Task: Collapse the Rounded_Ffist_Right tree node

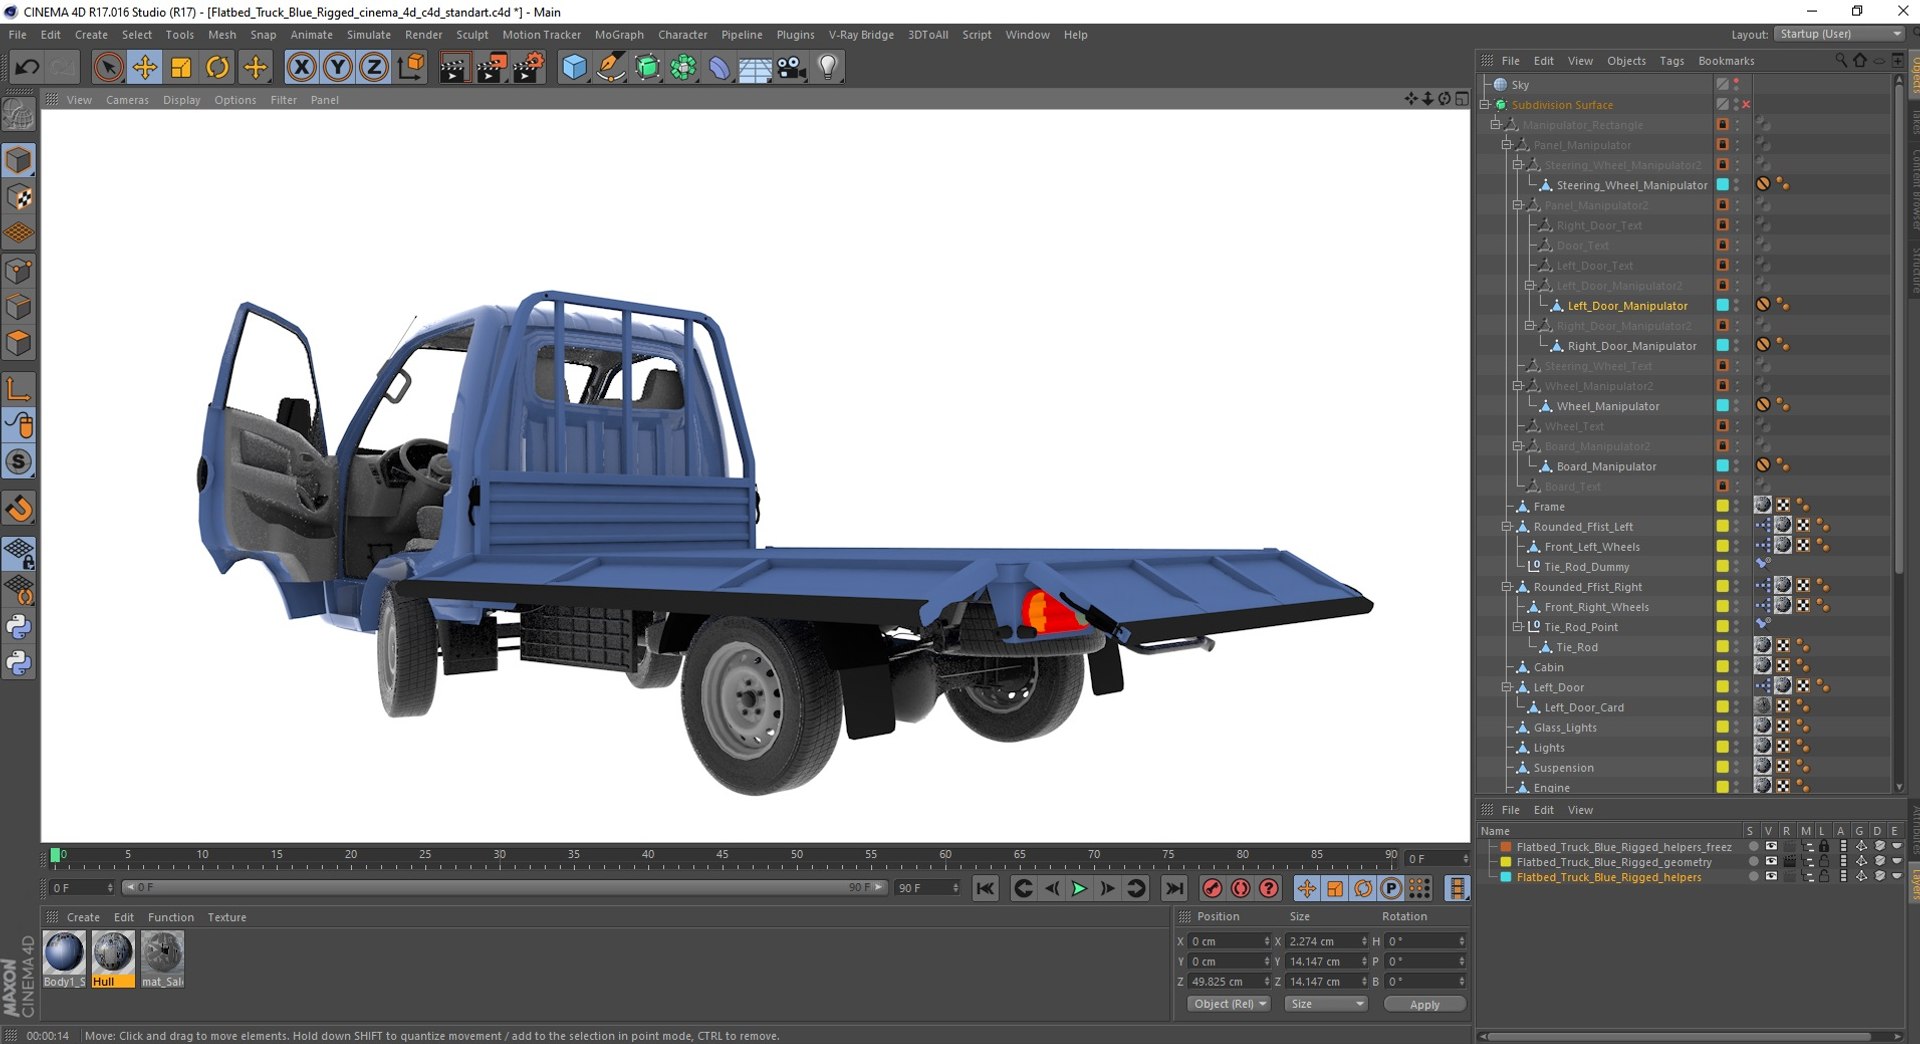Action: [x=1507, y=587]
